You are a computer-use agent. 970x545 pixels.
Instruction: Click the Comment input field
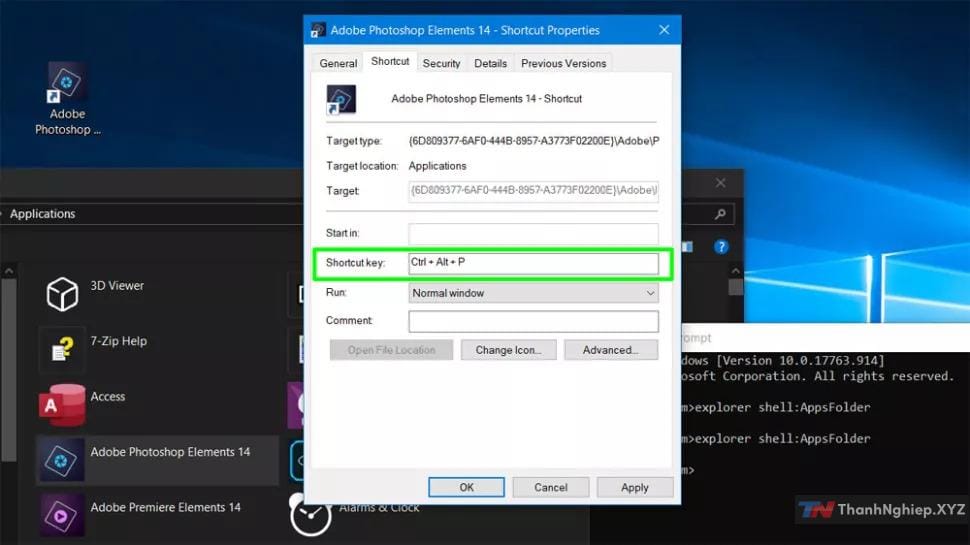(x=533, y=321)
